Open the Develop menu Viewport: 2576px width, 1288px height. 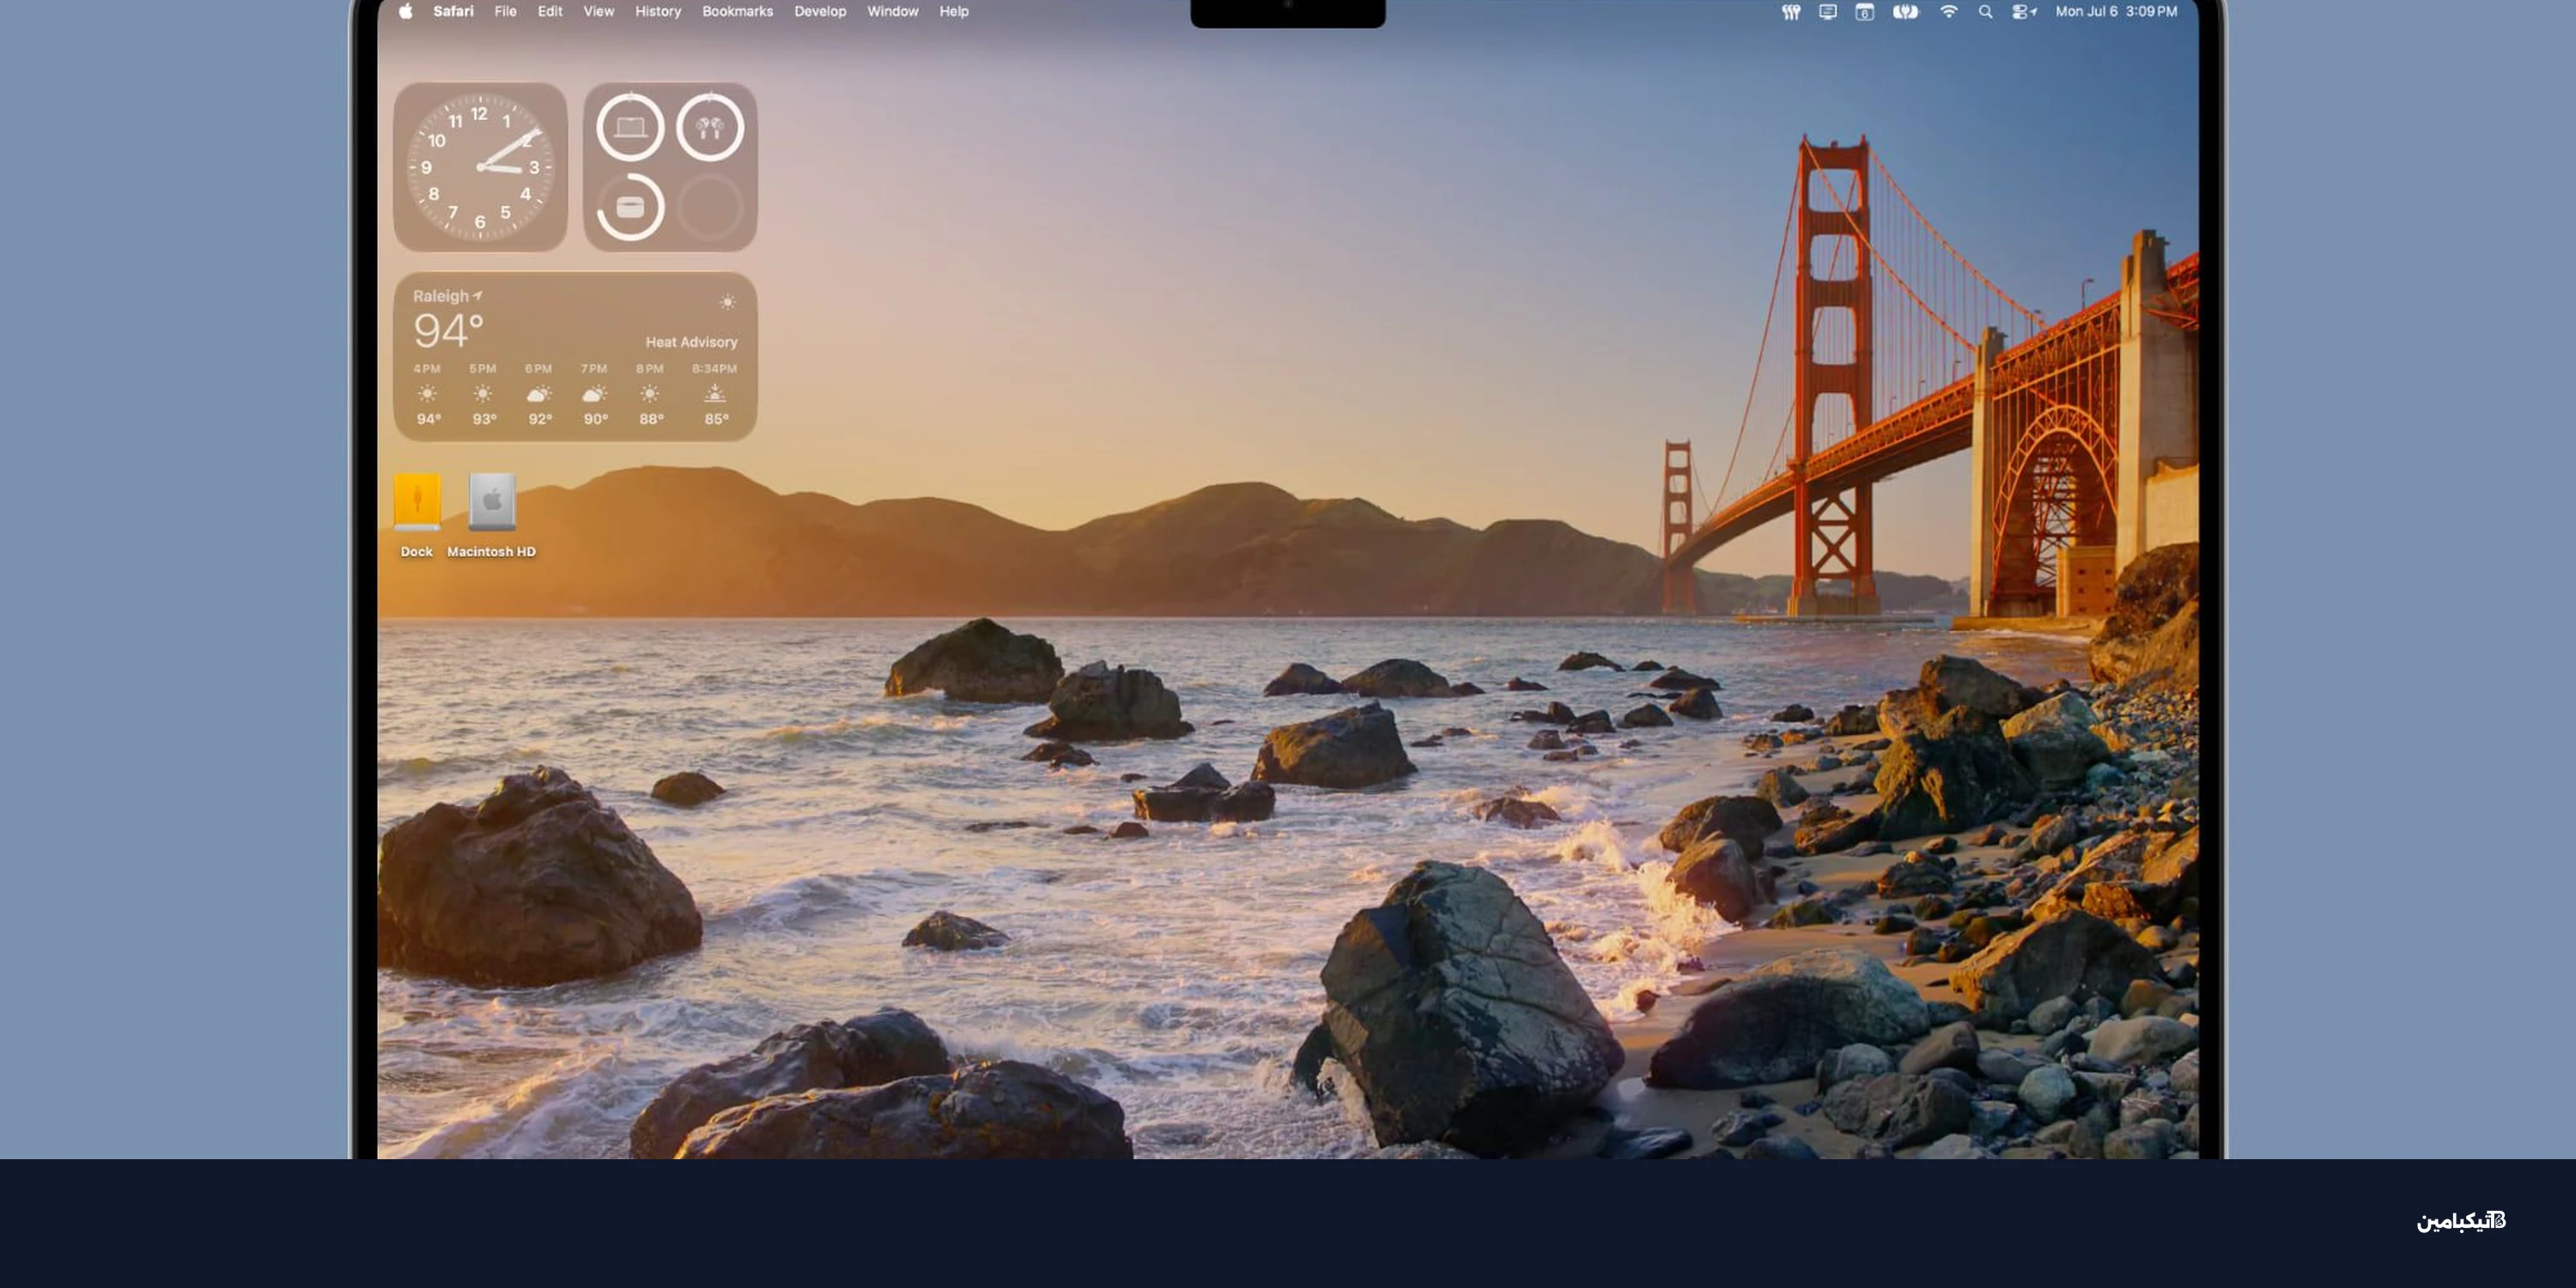pyautogui.click(x=820, y=12)
